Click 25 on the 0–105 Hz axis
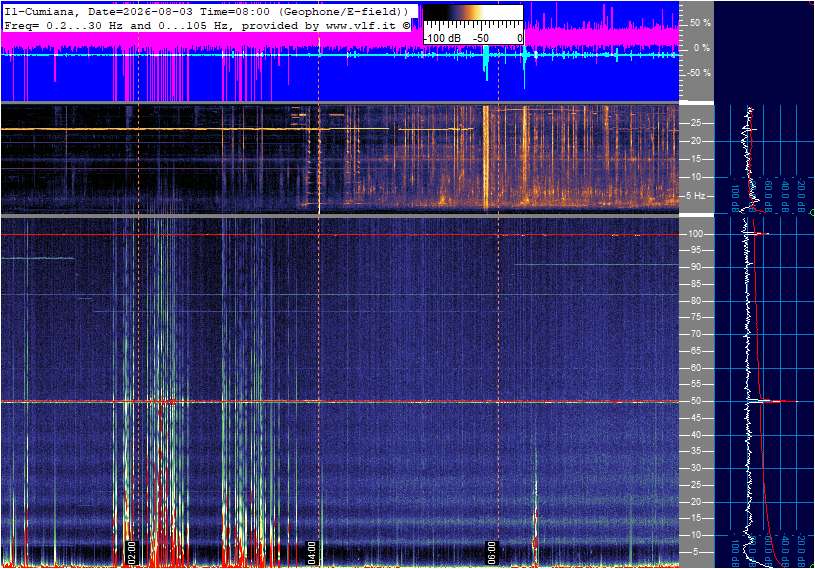The height and width of the screenshot is (569, 815). tap(695, 485)
